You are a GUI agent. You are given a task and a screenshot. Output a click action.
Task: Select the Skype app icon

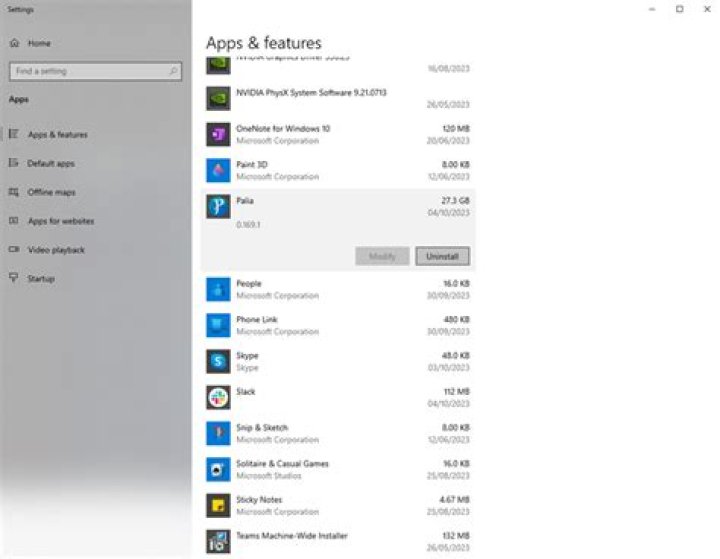pyautogui.click(x=218, y=361)
